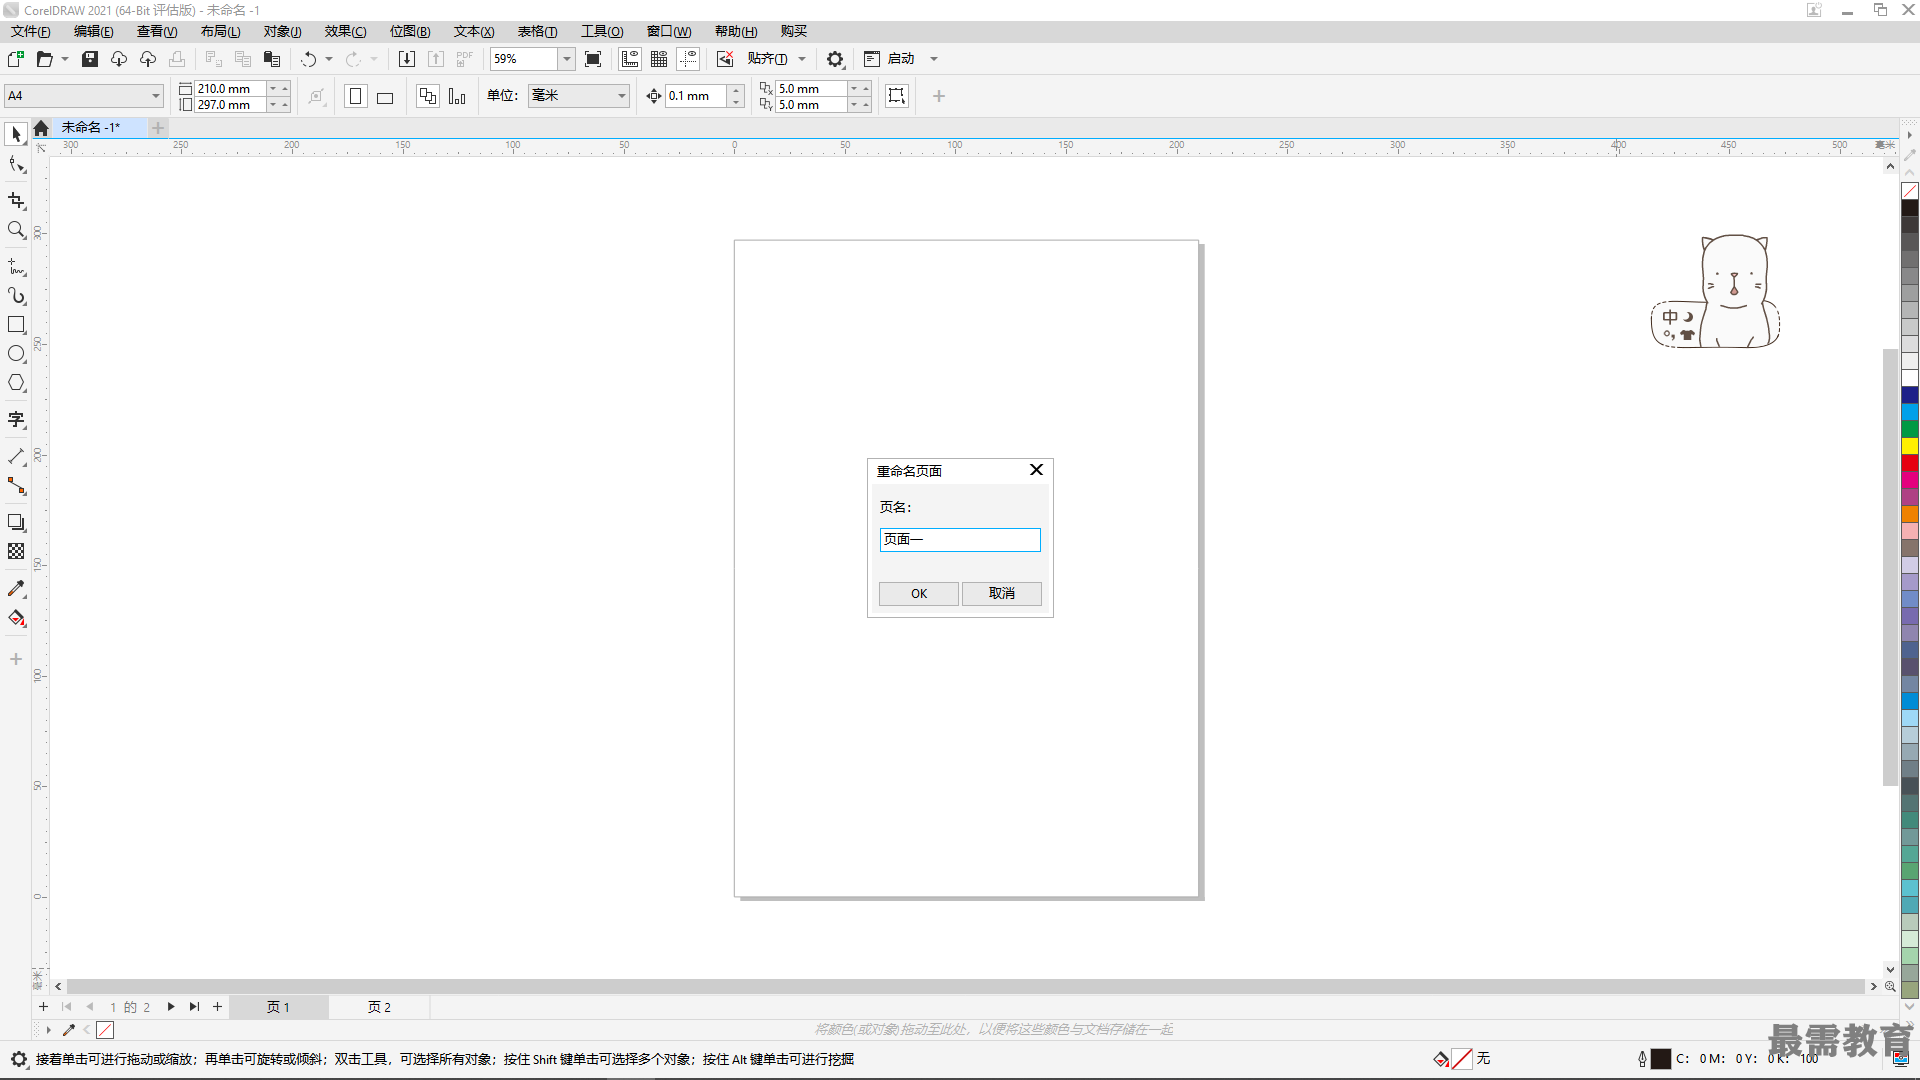Click the 页名 text input field
Viewport: 1920px width, 1080px height.
coord(960,540)
